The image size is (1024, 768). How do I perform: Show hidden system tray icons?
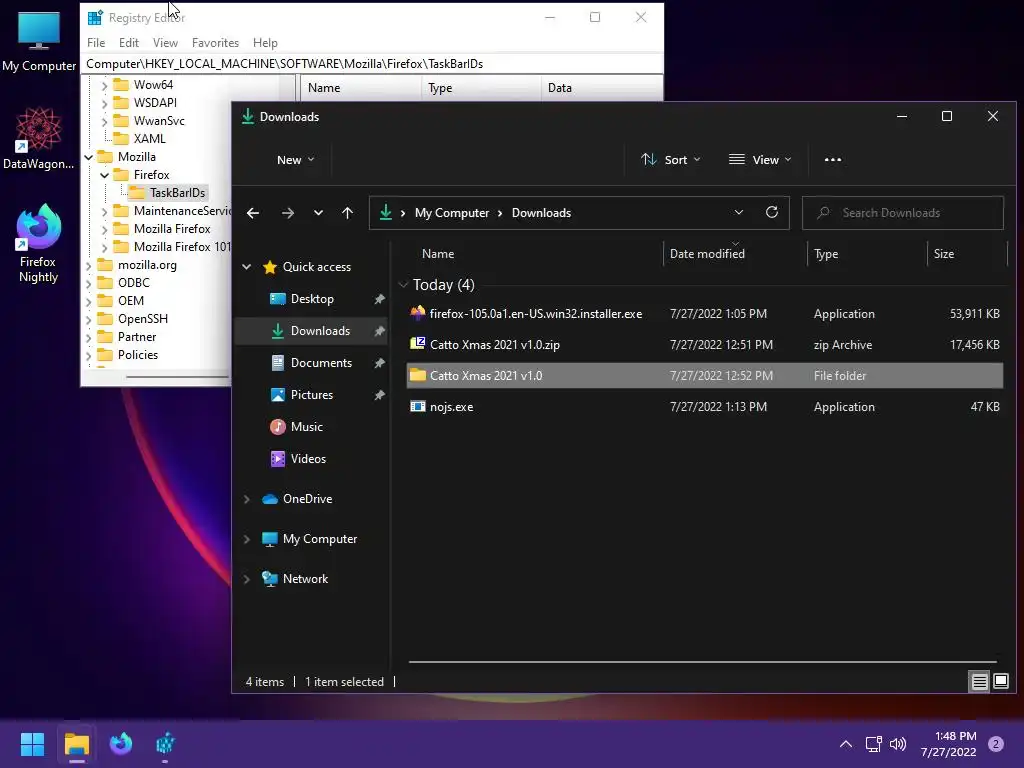click(846, 744)
